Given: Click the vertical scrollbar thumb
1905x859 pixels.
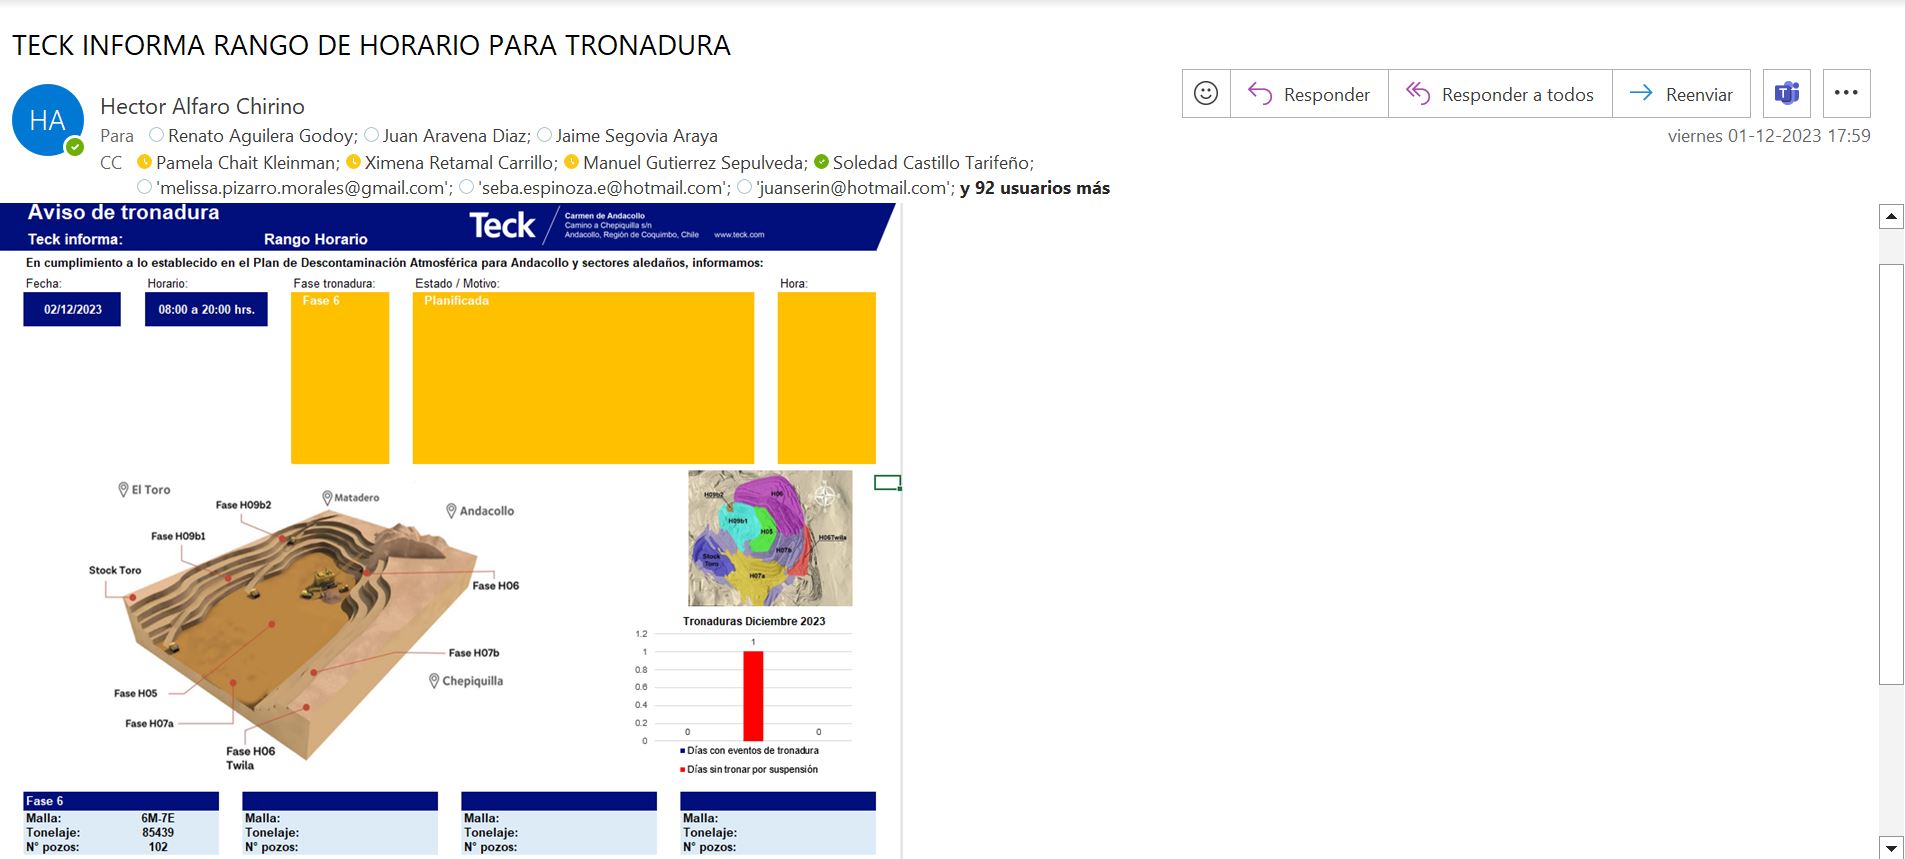Looking at the screenshot, I should click(x=1891, y=474).
